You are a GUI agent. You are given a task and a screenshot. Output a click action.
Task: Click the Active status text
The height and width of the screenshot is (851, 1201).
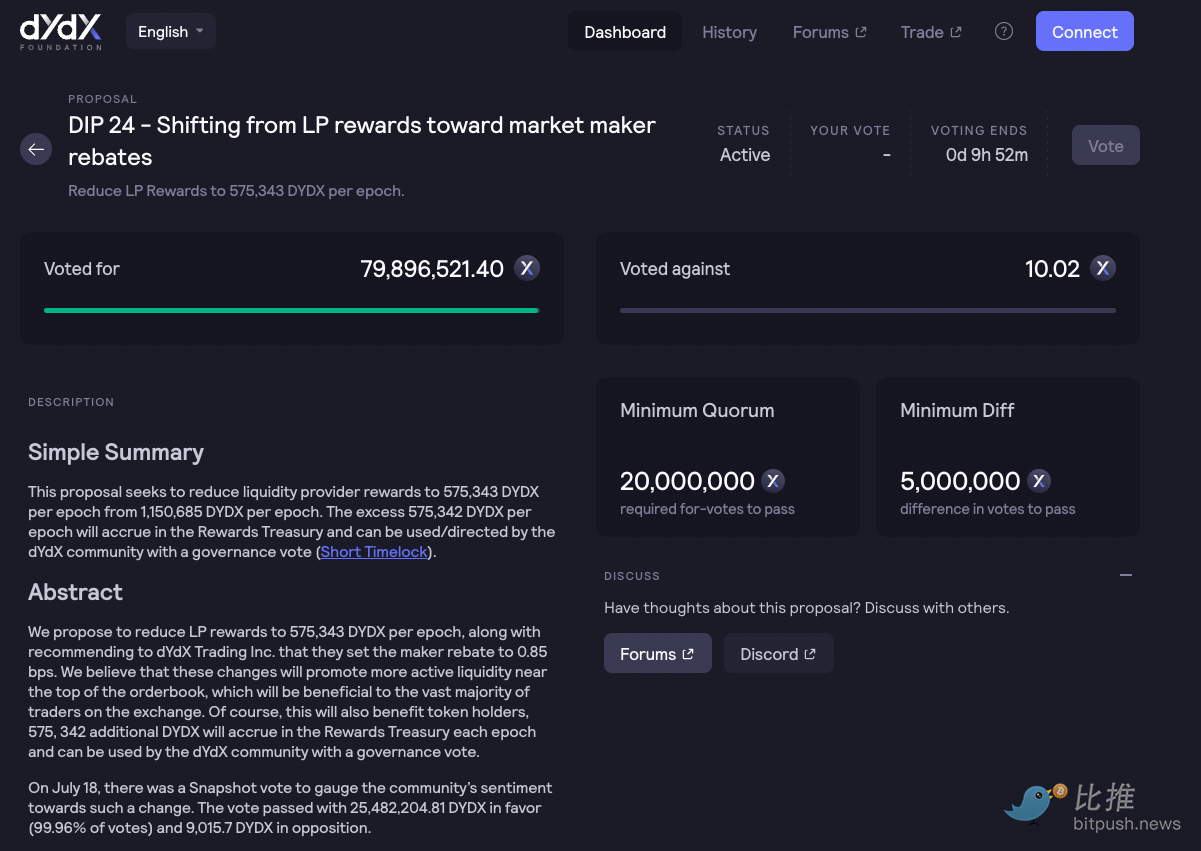(745, 155)
